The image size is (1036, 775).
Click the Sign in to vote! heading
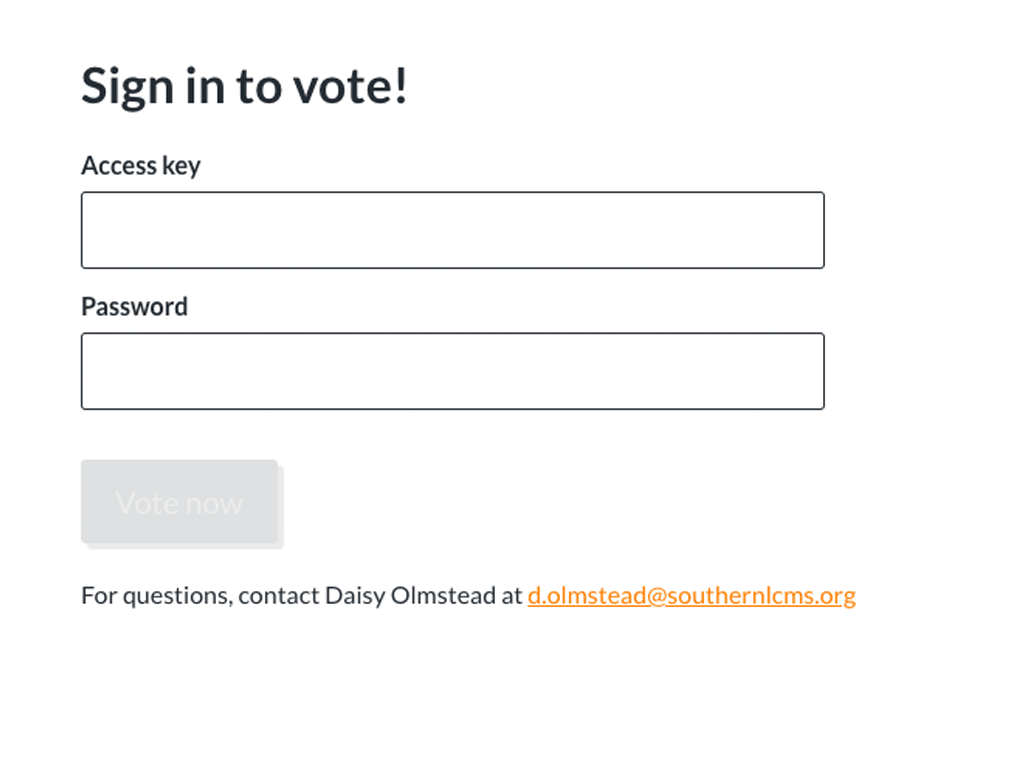pos(244,86)
